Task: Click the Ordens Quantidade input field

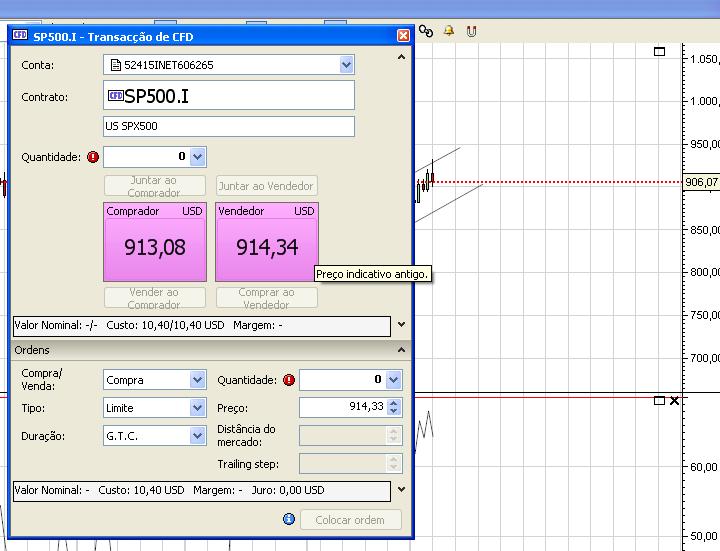Action: coord(343,380)
